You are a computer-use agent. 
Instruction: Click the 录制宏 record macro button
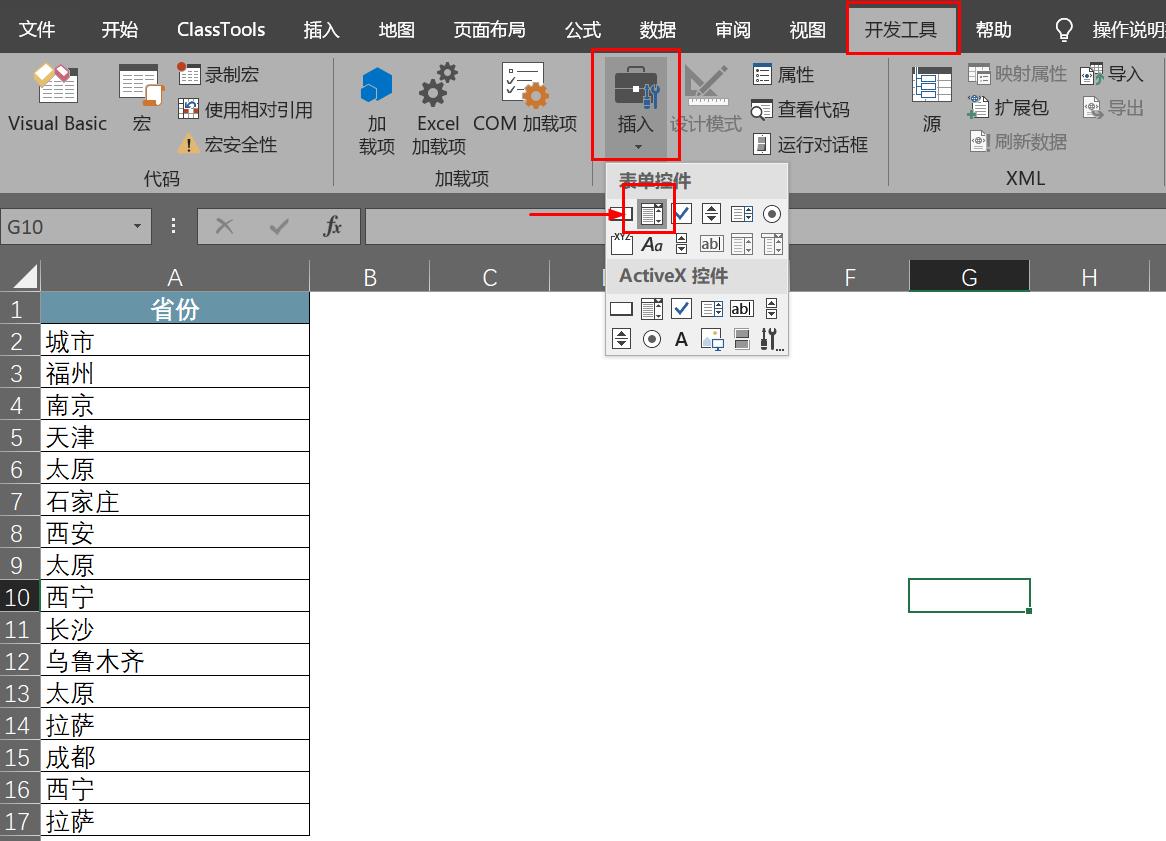point(219,74)
